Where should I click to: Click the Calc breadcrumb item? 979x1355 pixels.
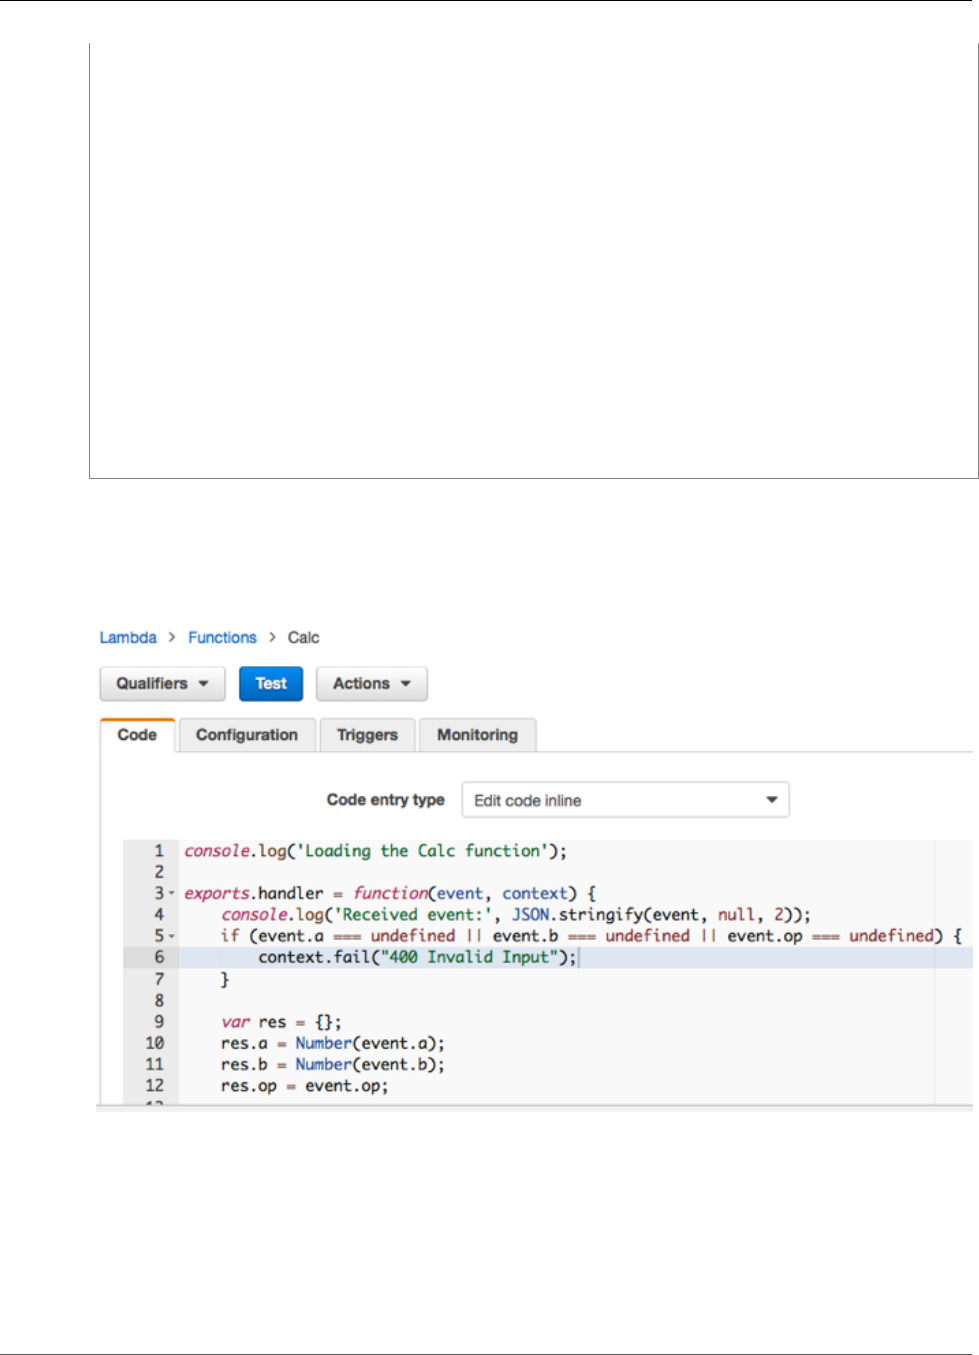tap(303, 638)
